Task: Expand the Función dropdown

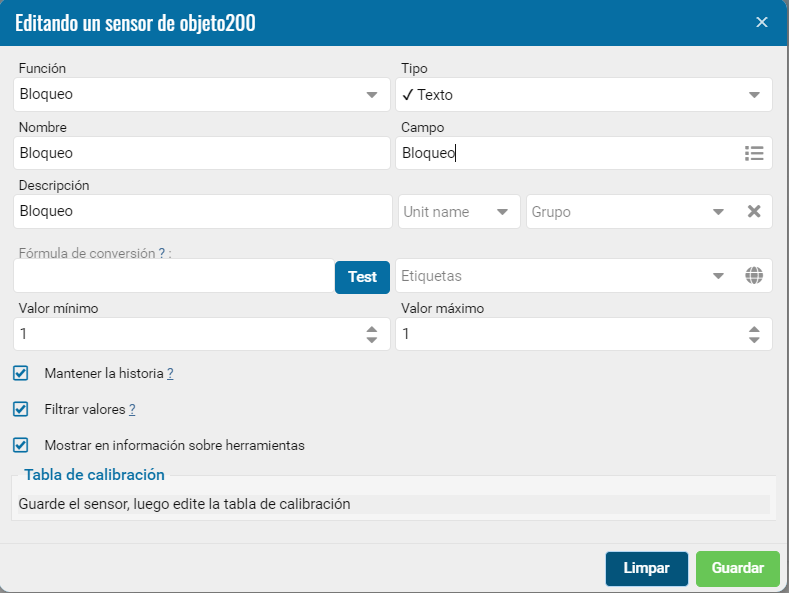Action: [202, 95]
